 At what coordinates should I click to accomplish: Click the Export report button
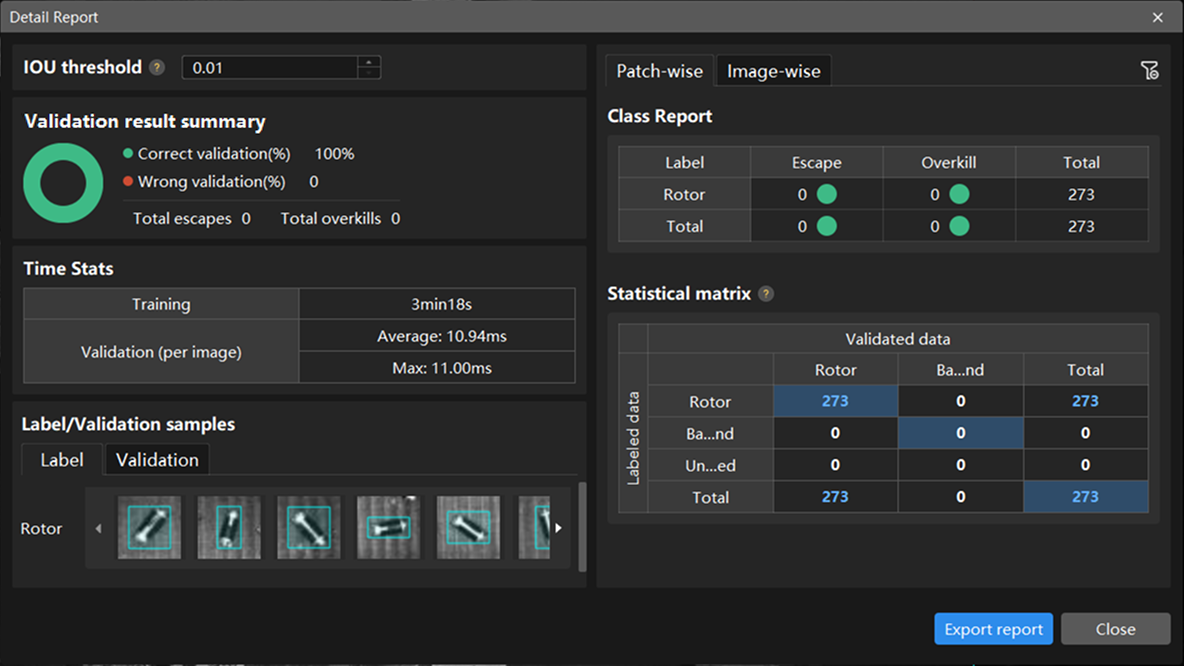click(x=993, y=629)
